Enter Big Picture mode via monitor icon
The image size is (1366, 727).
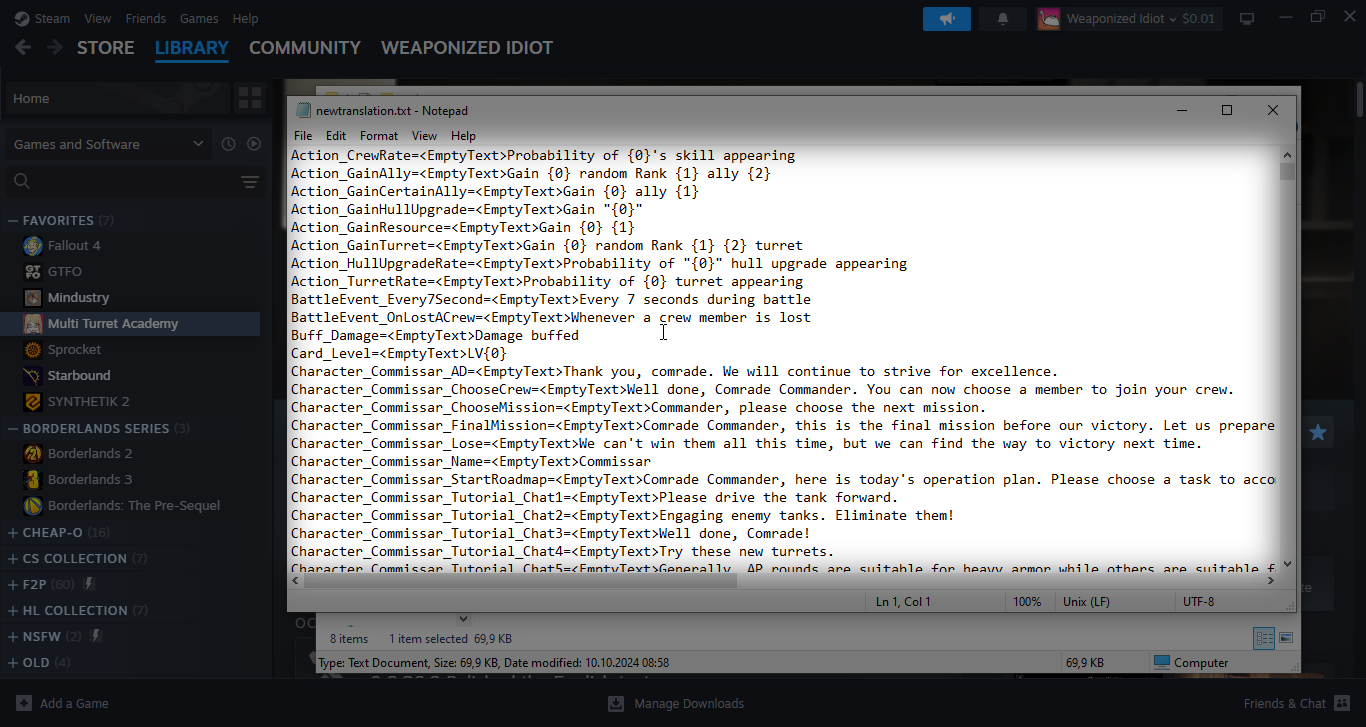click(x=1247, y=18)
